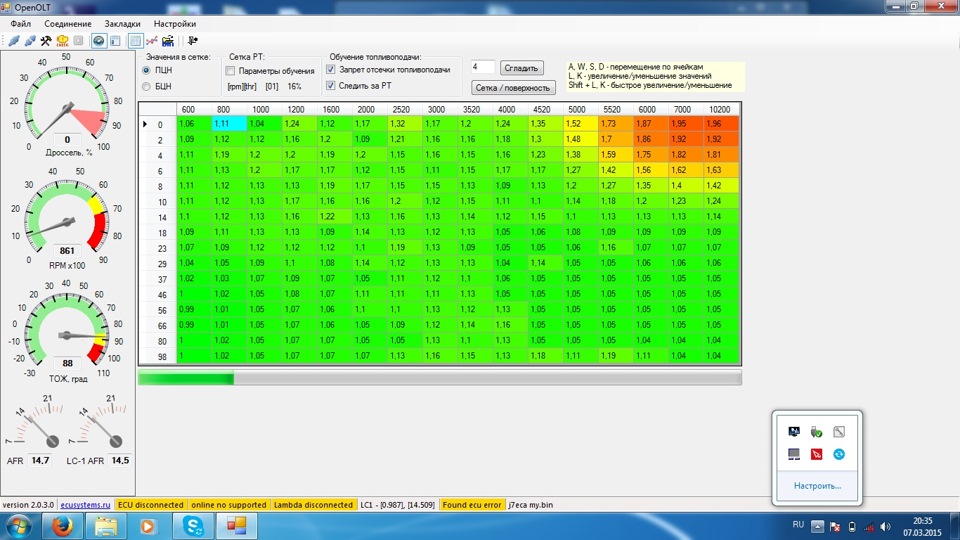The image size is (960, 540).
Task: Open the media player taskbar icon
Action: click(x=148, y=526)
